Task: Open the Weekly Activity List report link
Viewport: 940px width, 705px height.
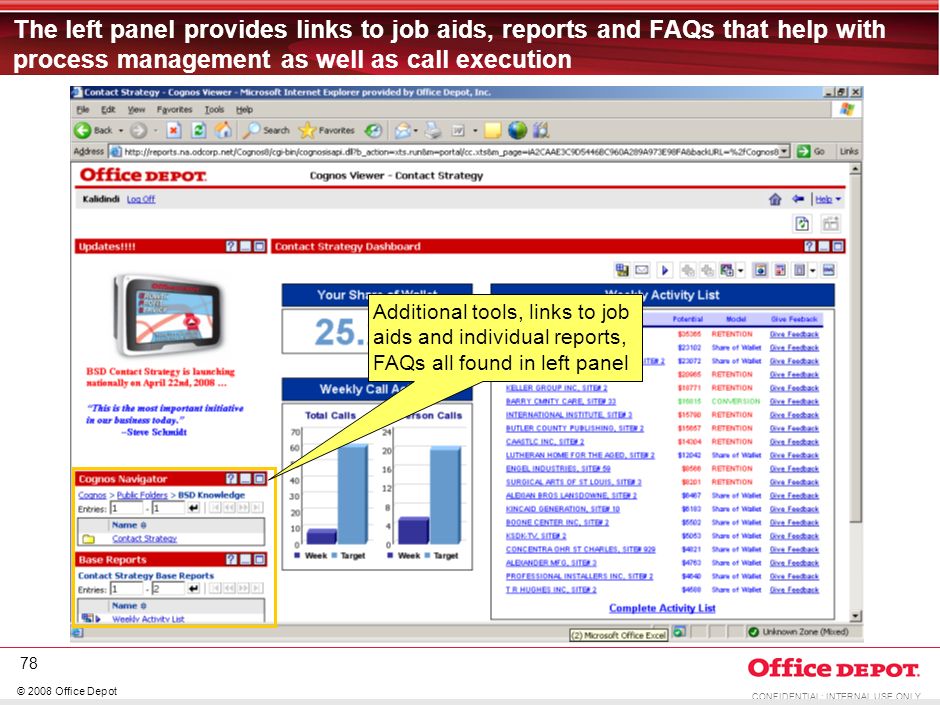Action: pyautogui.click(x=148, y=619)
